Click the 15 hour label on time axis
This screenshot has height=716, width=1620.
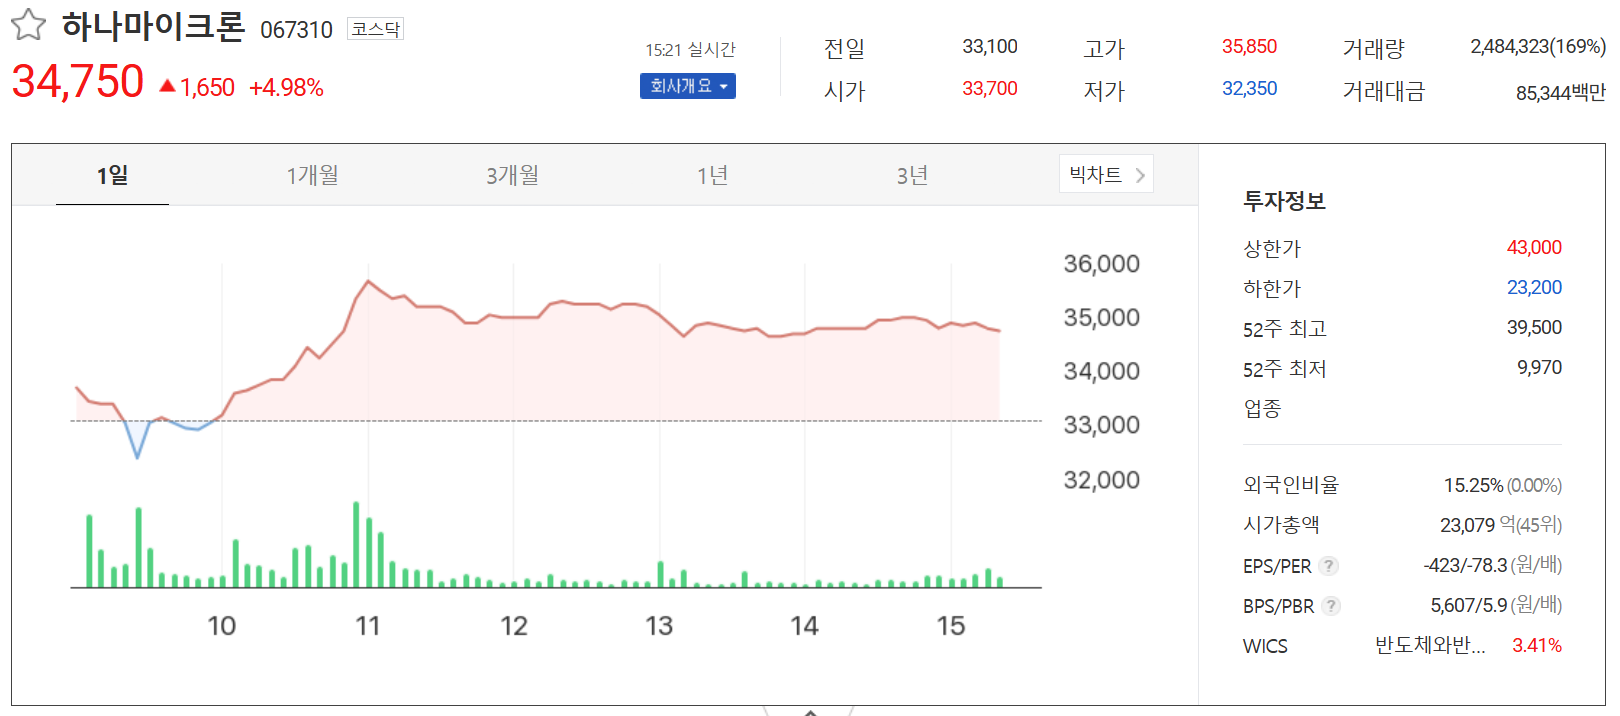pyautogui.click(x=951, y=626)
